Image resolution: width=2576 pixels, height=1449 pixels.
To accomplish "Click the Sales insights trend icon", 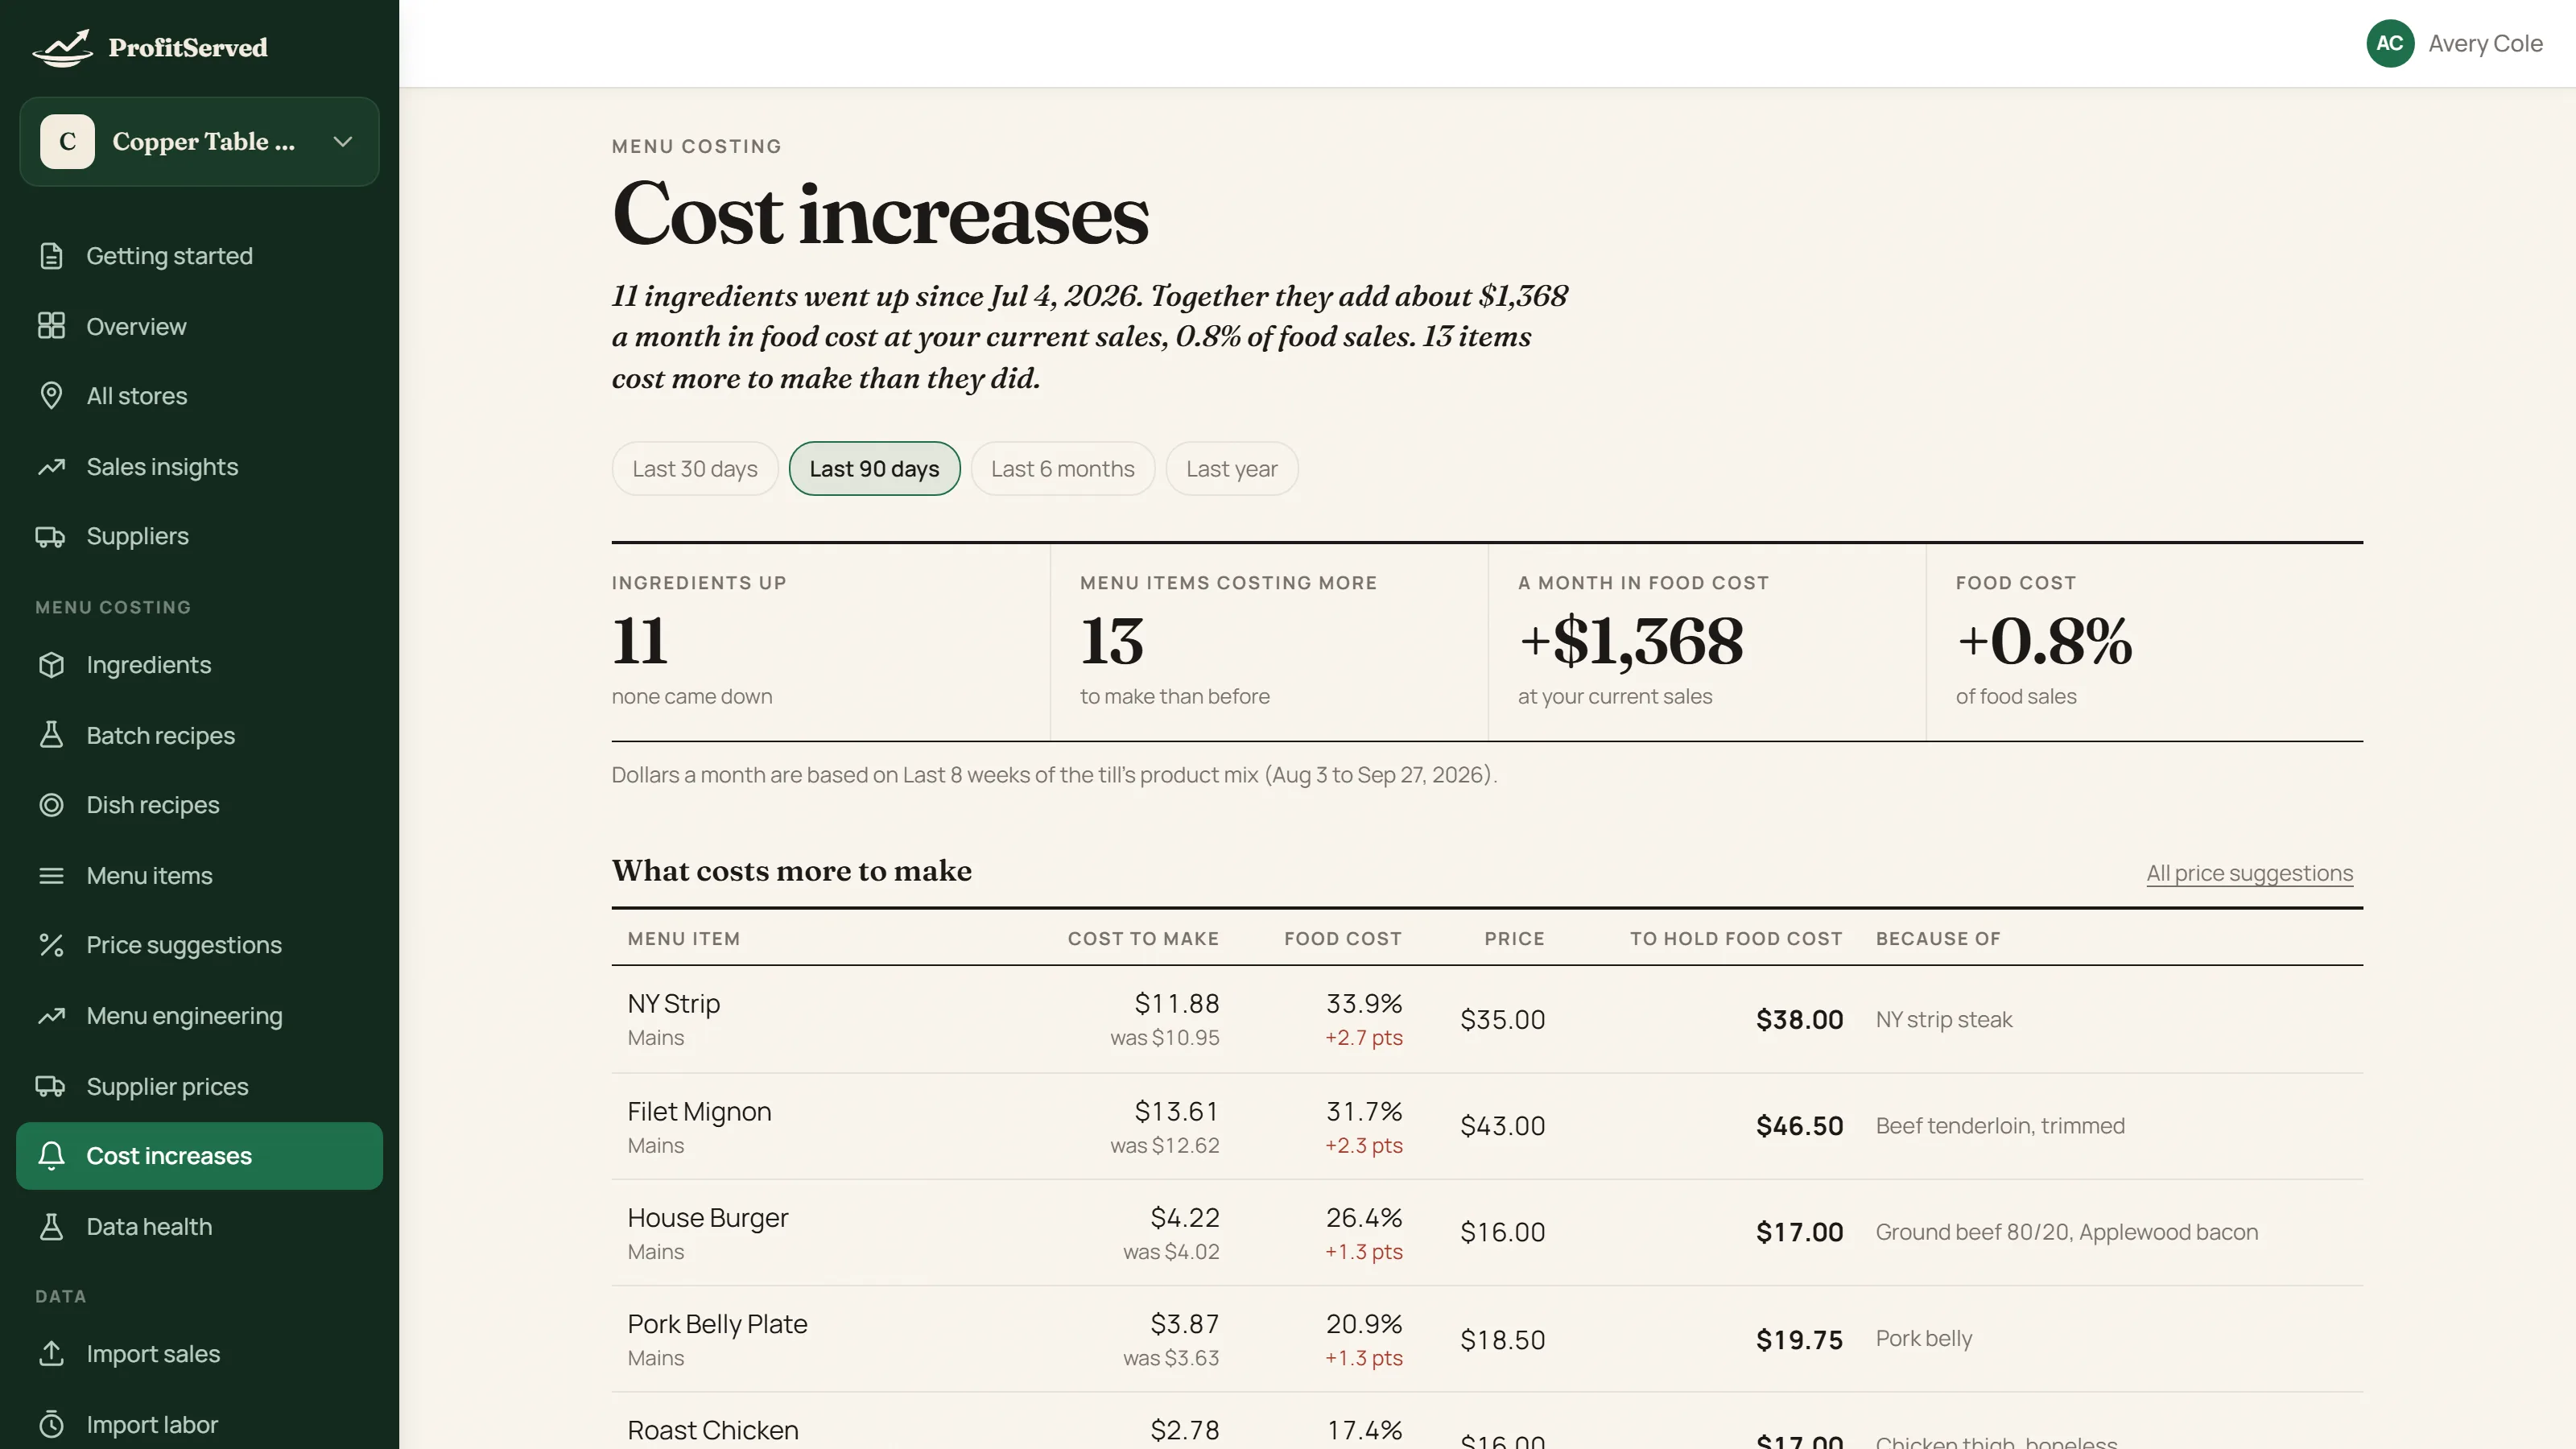I will (51, 467).
